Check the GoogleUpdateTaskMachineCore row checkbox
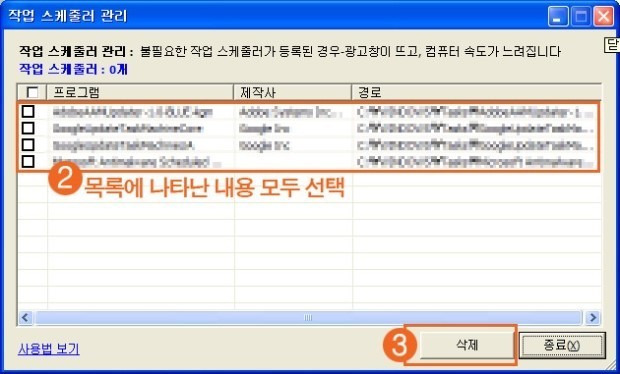This screenshot has height=374, width=620. click(x=28, y=128)
